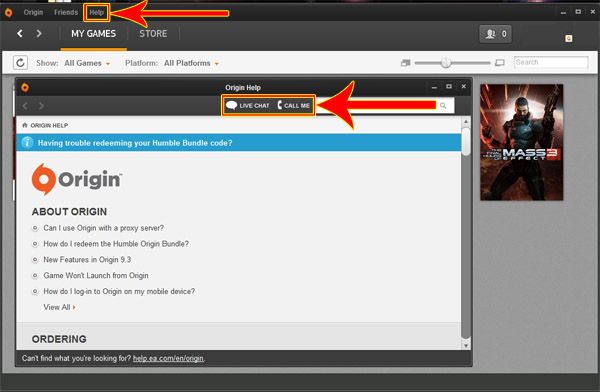Click the ORIGIN HELP home breadcrumb
The height and width of the screenshot is (392, 600).
pyautogui.click(x=45, y=125)
